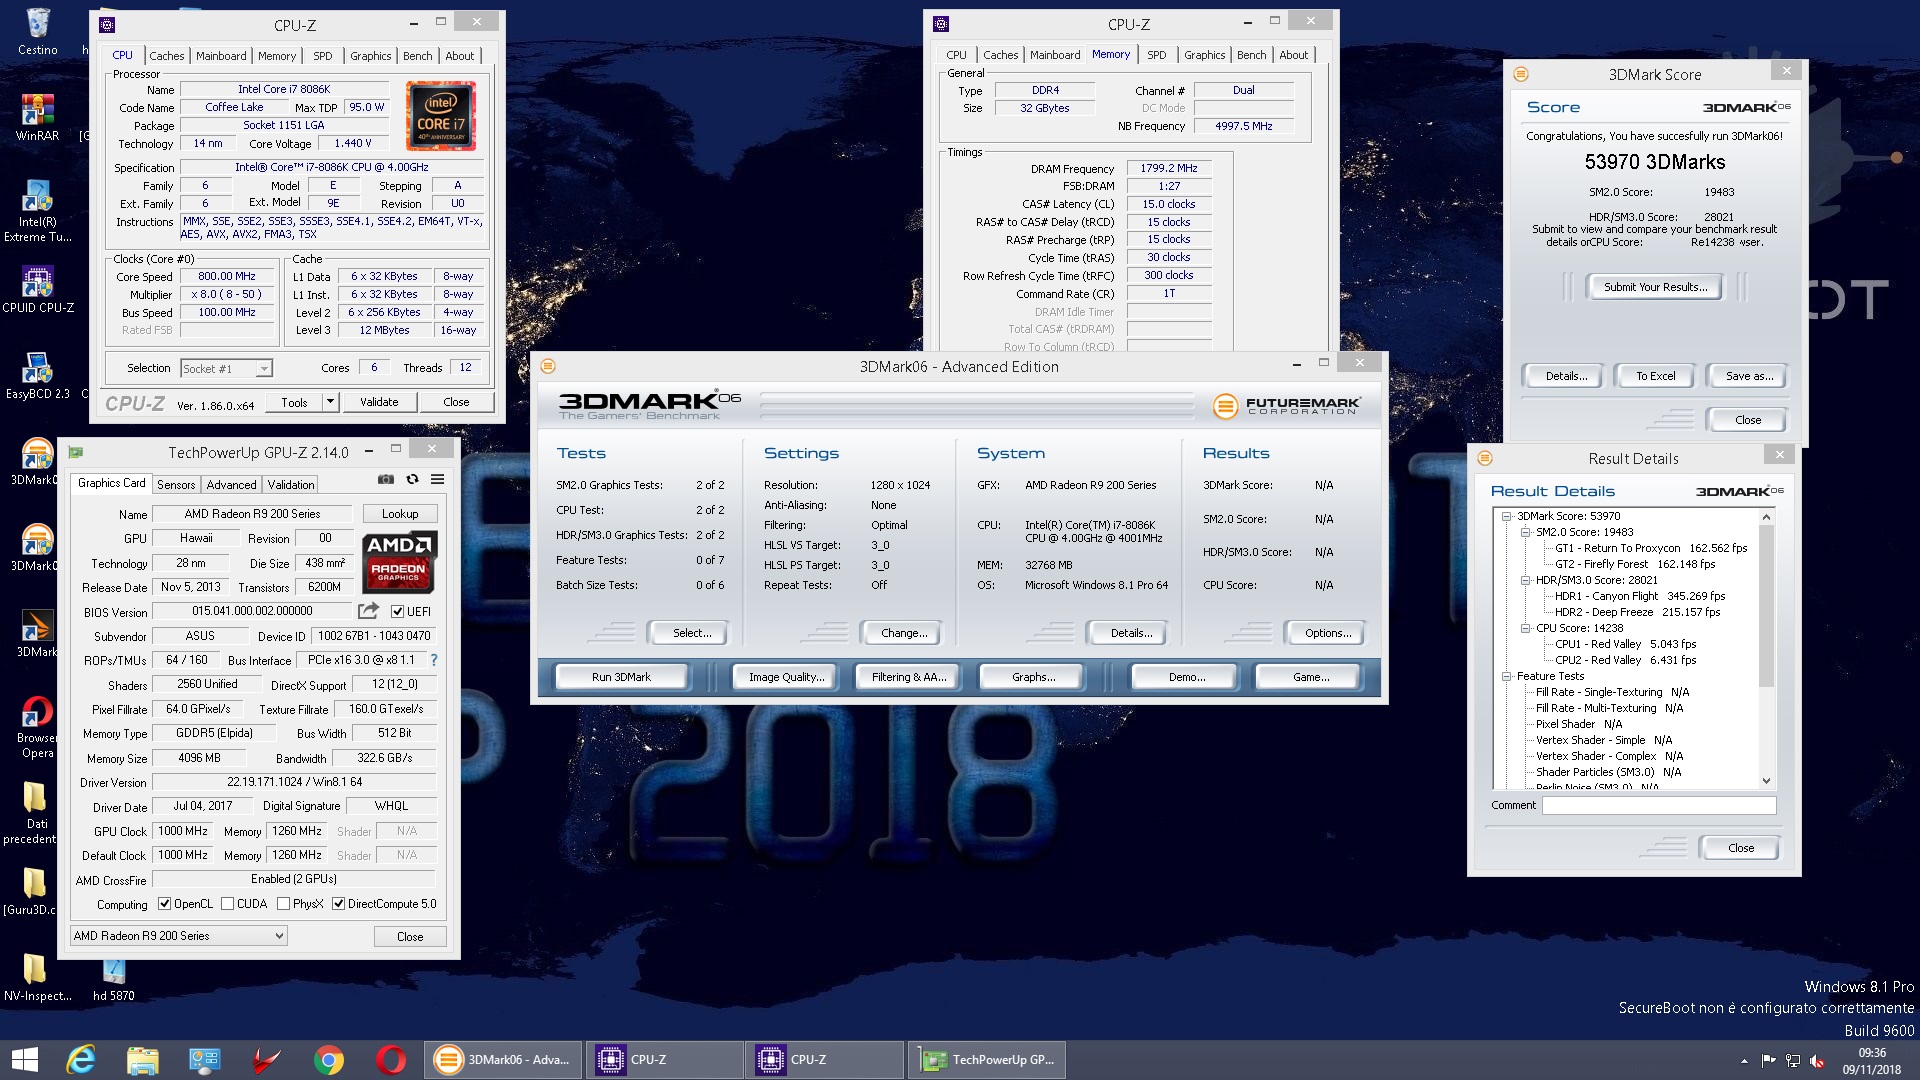Toggle the PhysX computing checkbox
Screen dimensions: 1920x1080
tap(284, 904)
